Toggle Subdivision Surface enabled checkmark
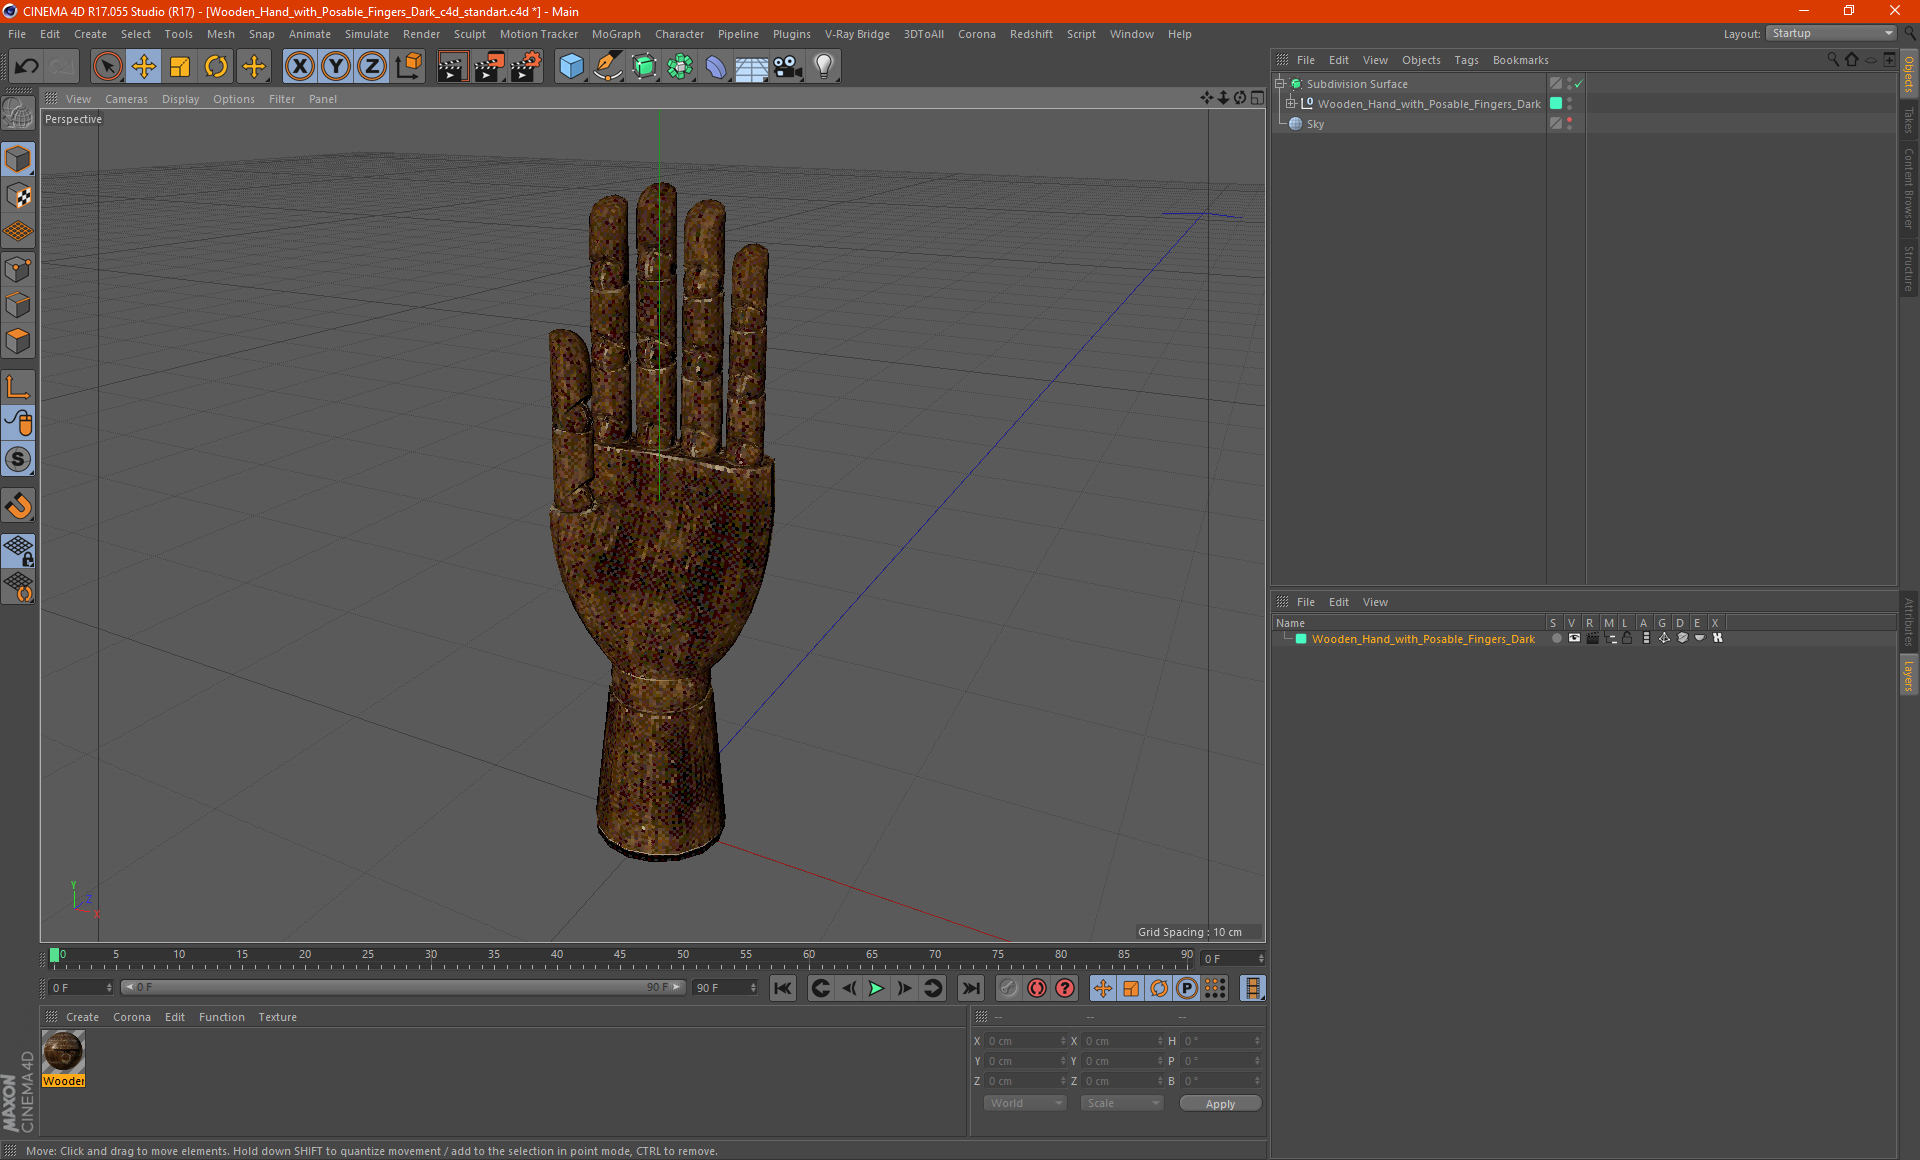Screen dimensions: 1920x1160 (1579, 84)
